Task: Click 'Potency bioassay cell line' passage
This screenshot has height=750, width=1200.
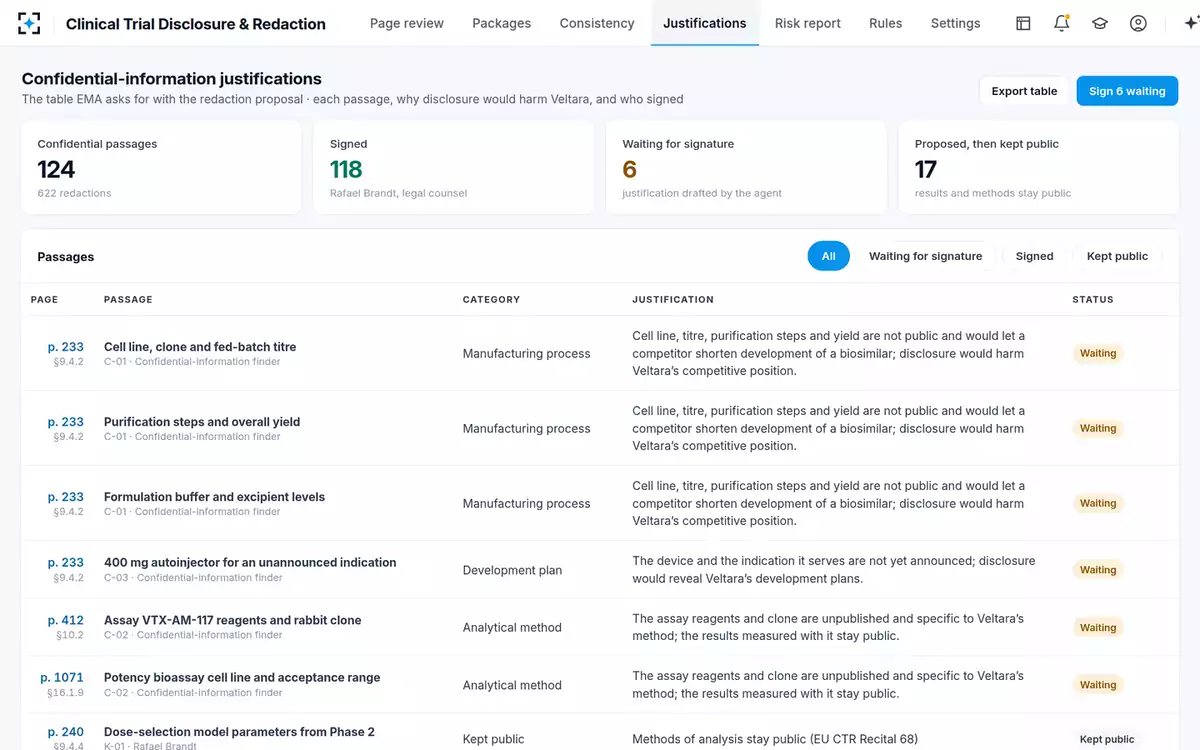Action: (x=242, y=678)
